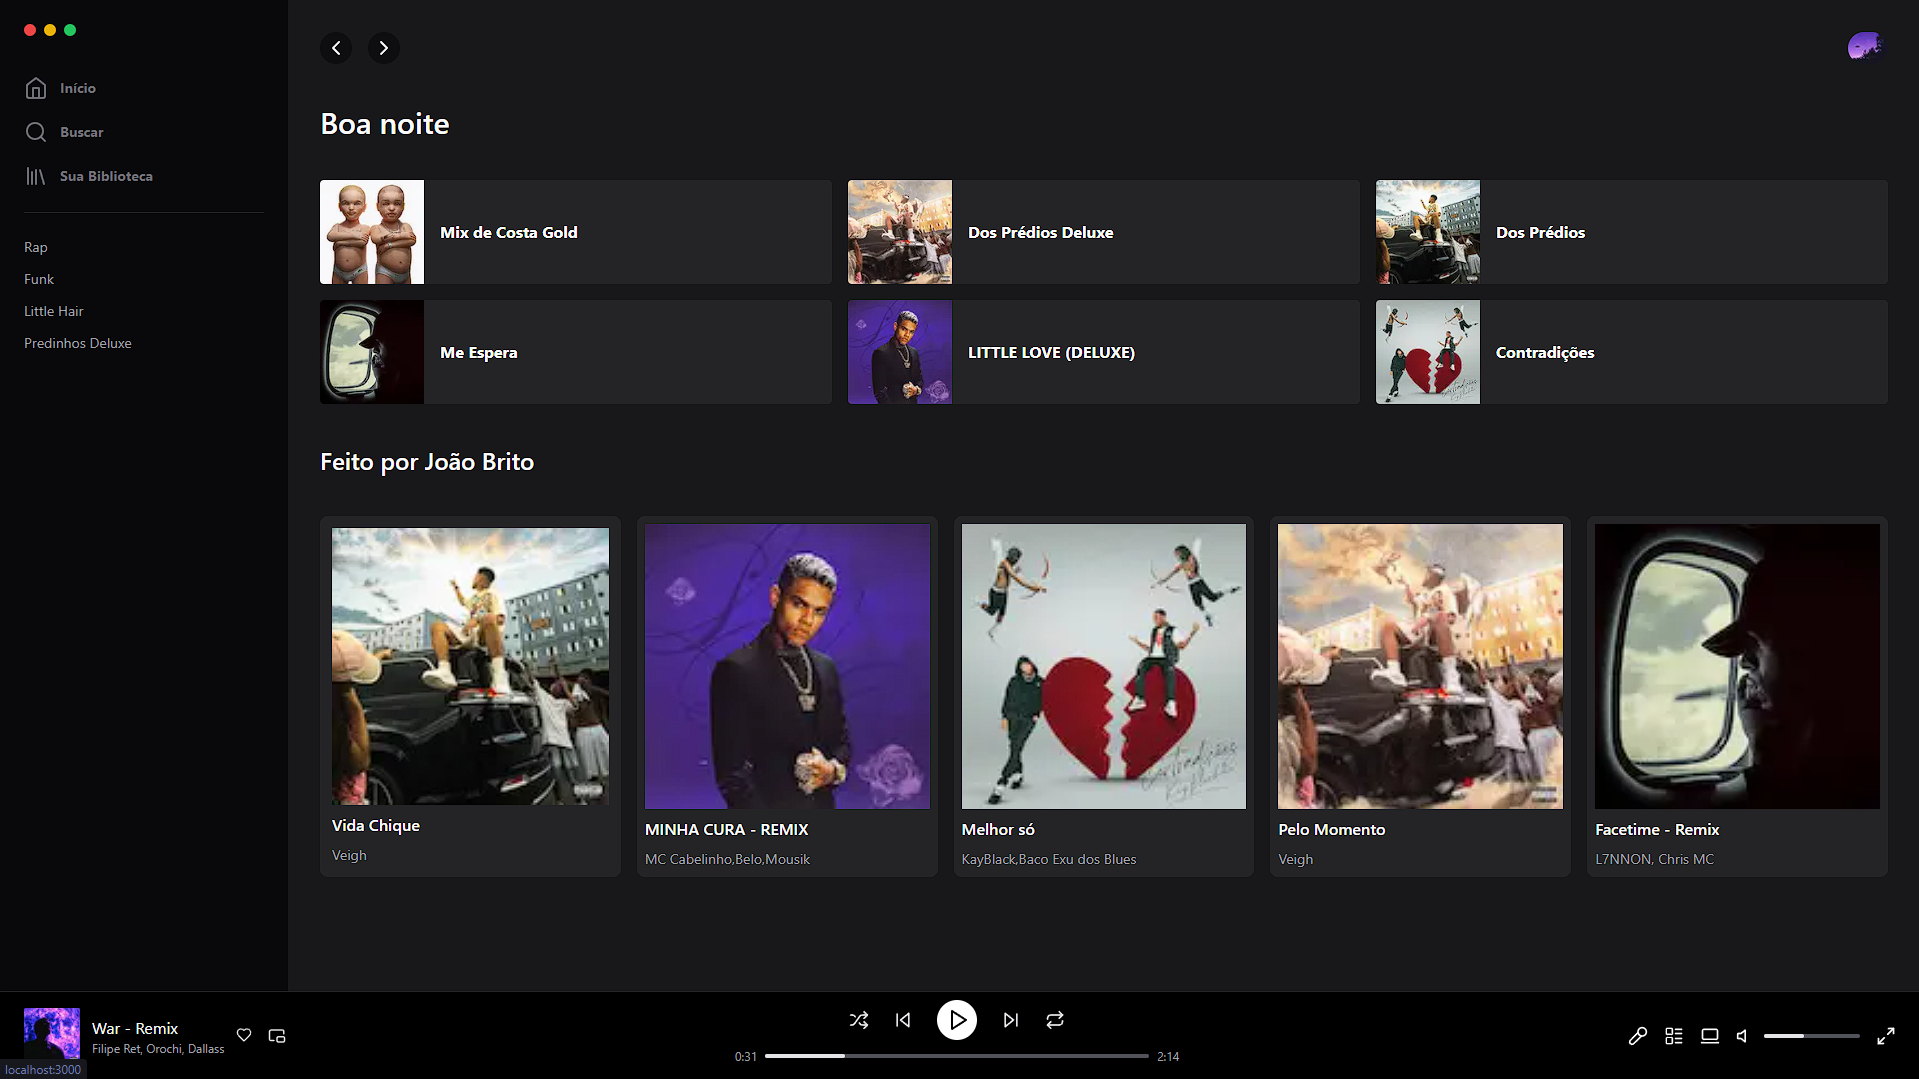Play the current track
This screenshot has height=1079, width=1919.
[956, 1020]
